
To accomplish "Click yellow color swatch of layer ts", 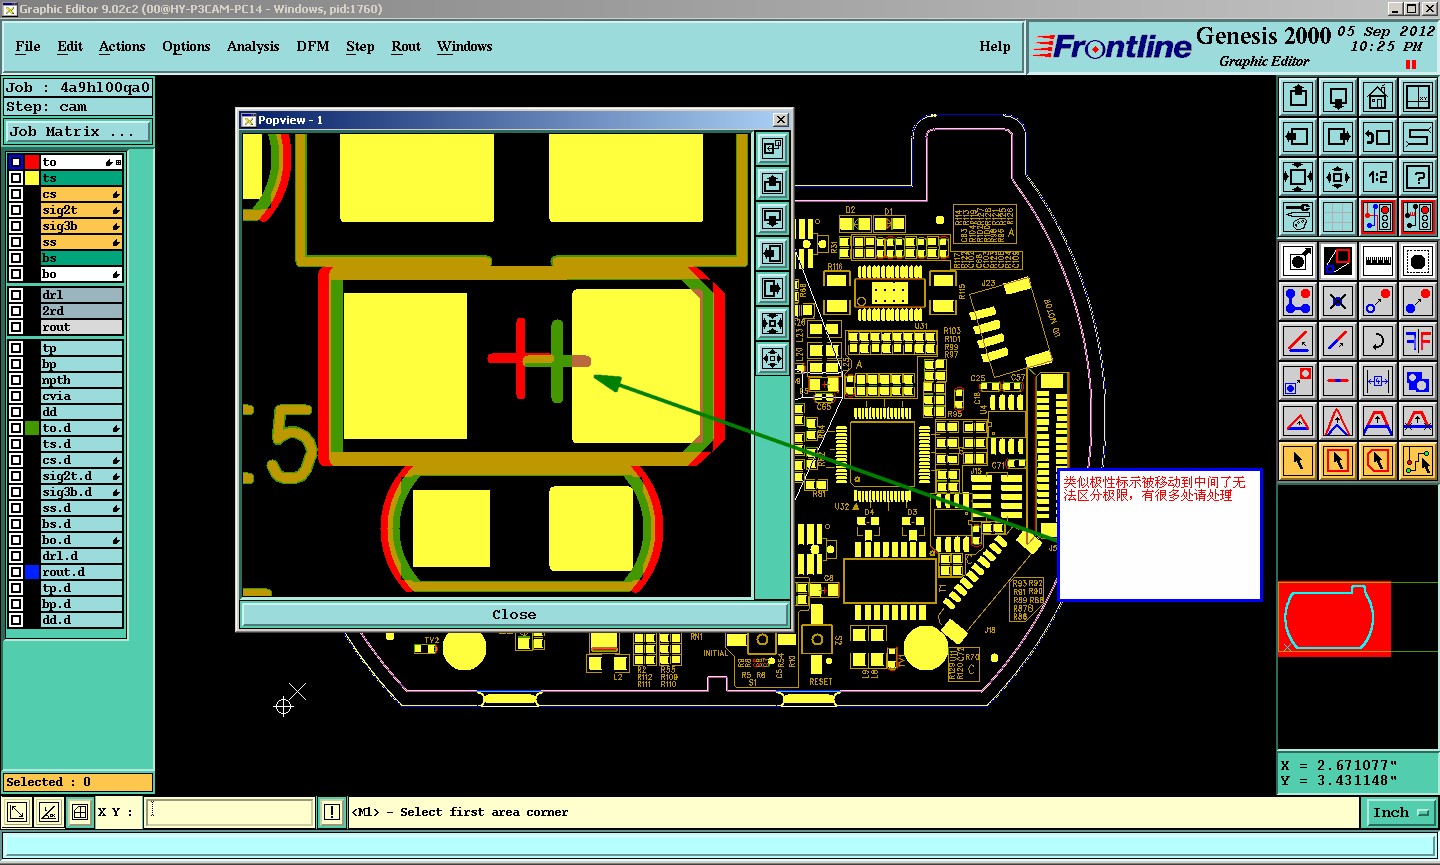I will click(32, 178).
